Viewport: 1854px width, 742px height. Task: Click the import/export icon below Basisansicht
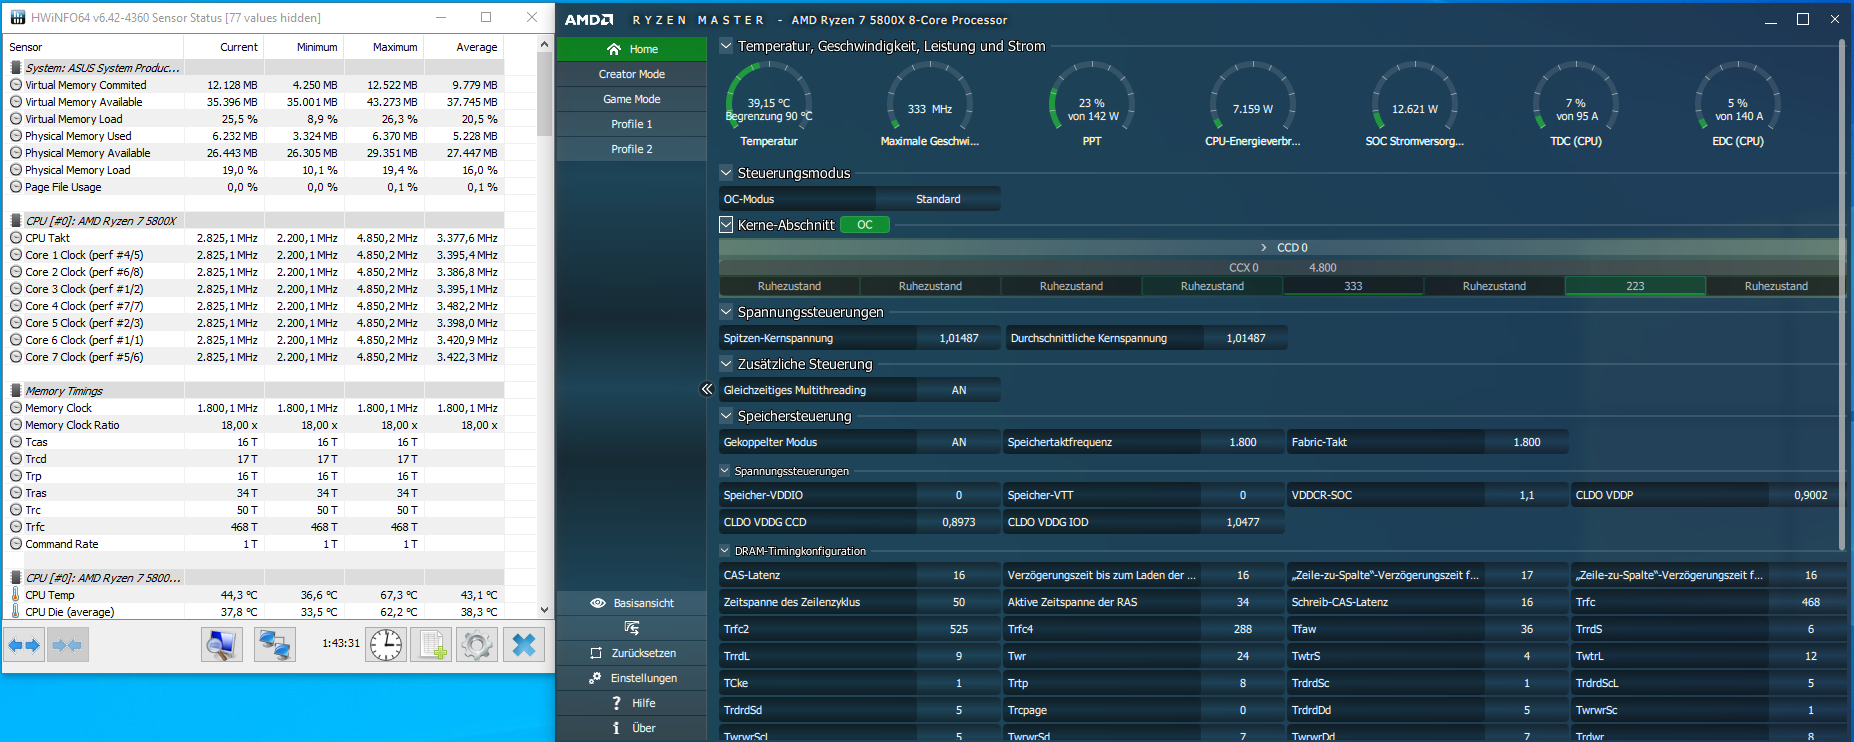(631, 628)
